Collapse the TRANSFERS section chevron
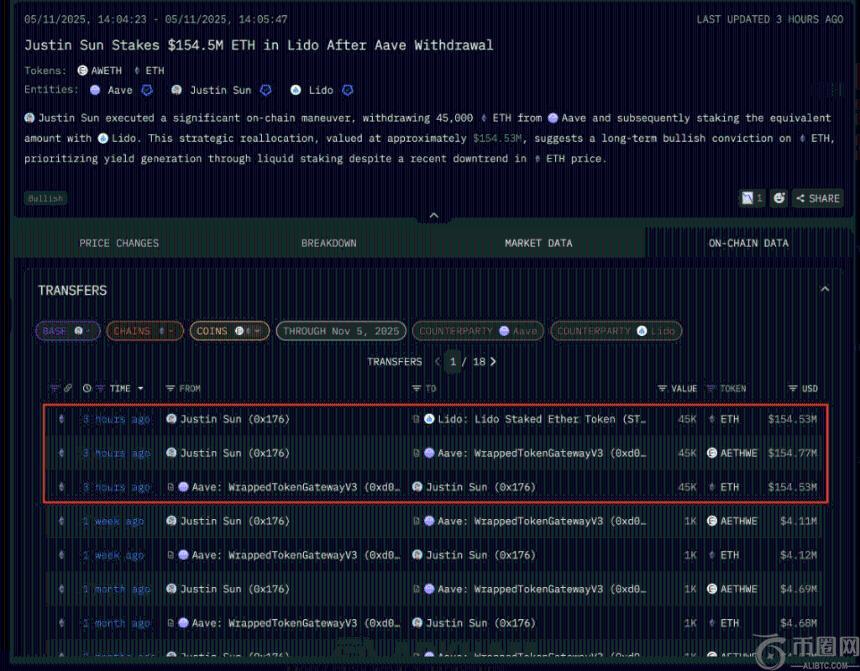The width and height of the screenshot is (860, 671). click(x=824, y=290)
